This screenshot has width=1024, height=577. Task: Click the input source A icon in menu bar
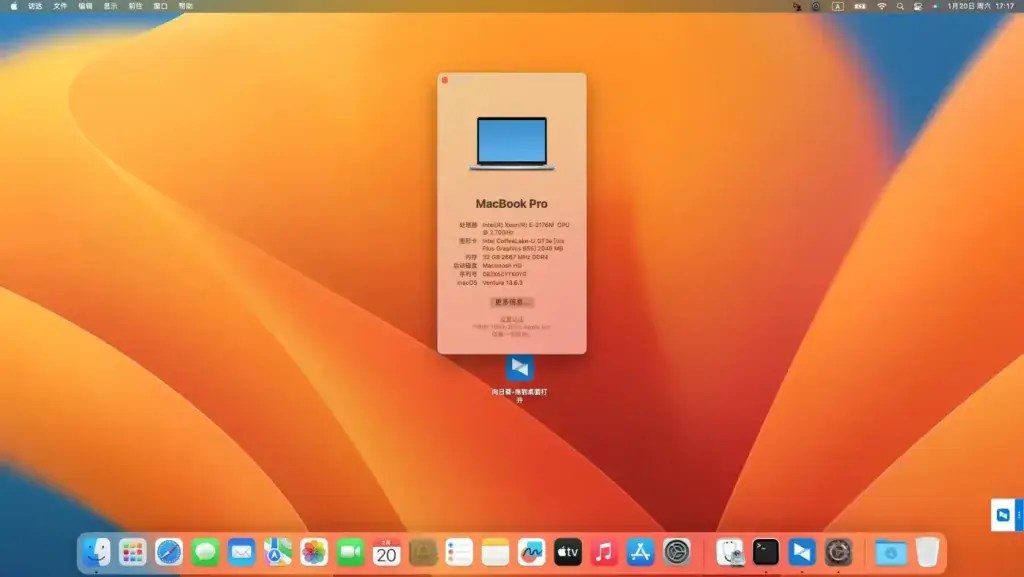[x=837, y=6]
